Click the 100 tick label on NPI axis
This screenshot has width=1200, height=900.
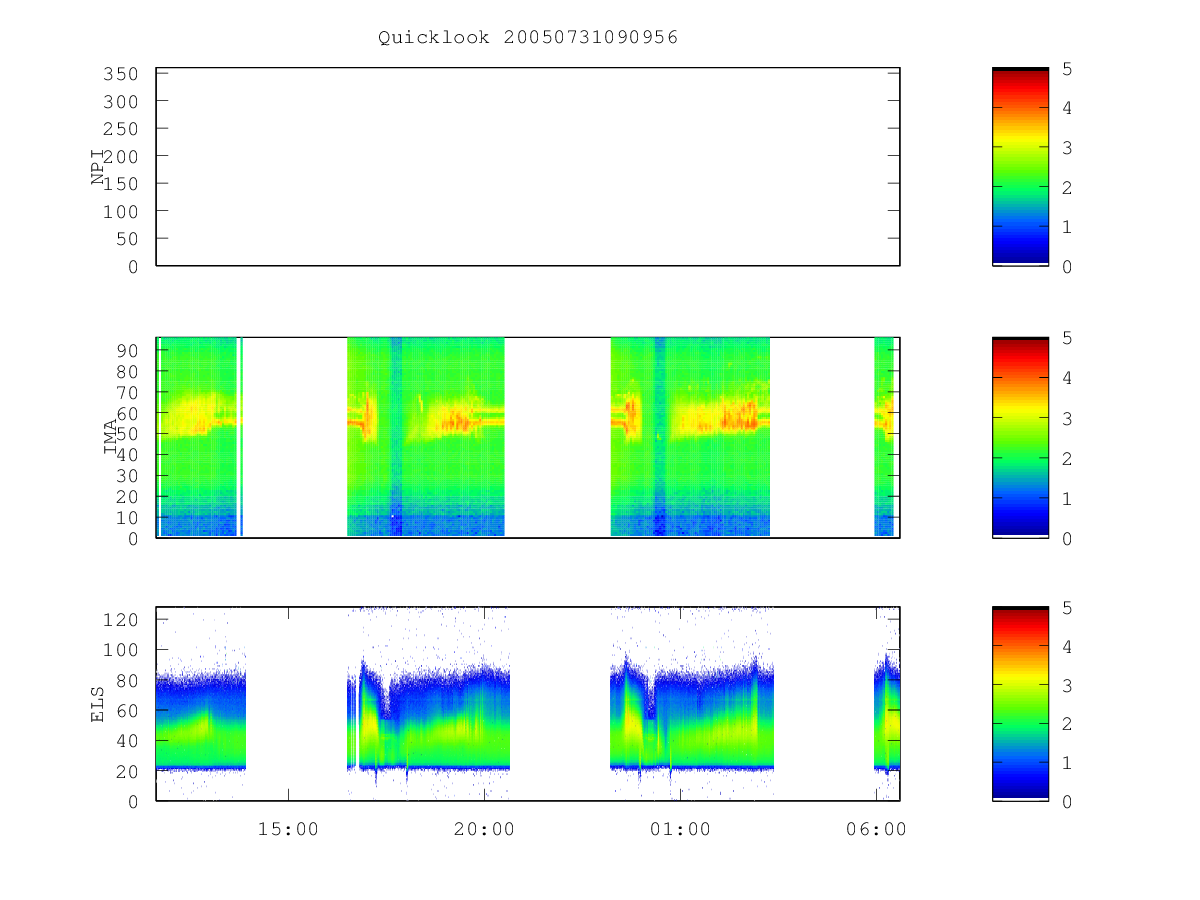[x=122, y=211]
